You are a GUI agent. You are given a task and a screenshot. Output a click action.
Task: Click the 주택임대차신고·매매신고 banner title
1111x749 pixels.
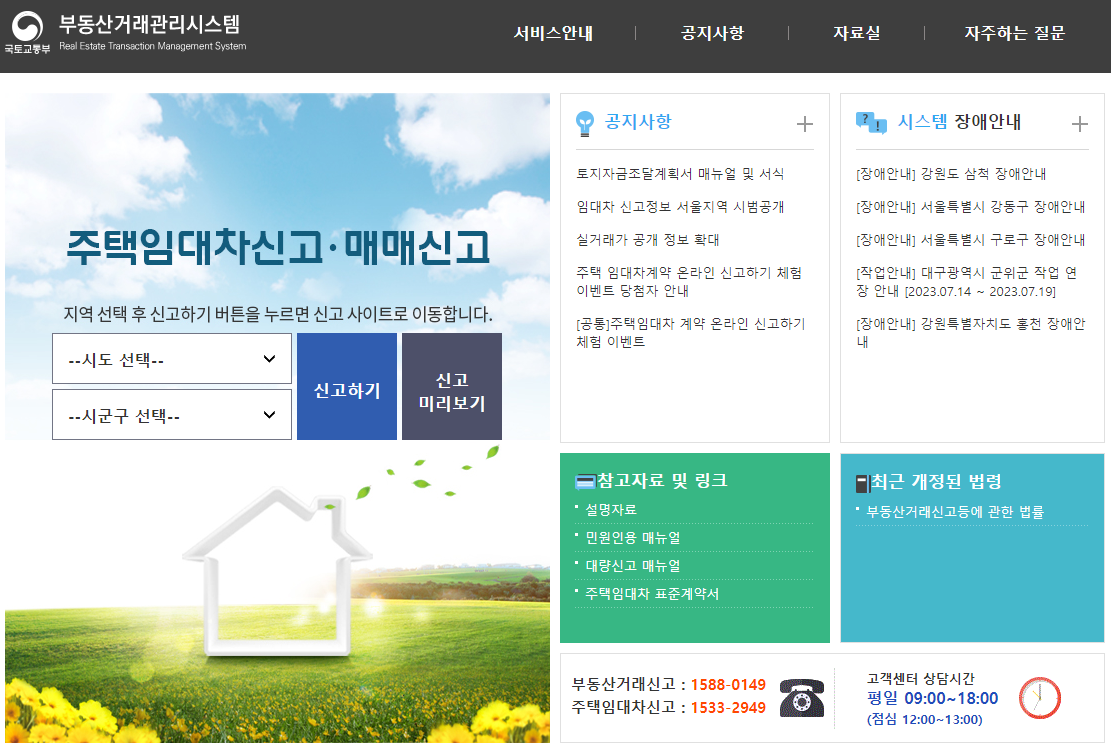(278, 247)
